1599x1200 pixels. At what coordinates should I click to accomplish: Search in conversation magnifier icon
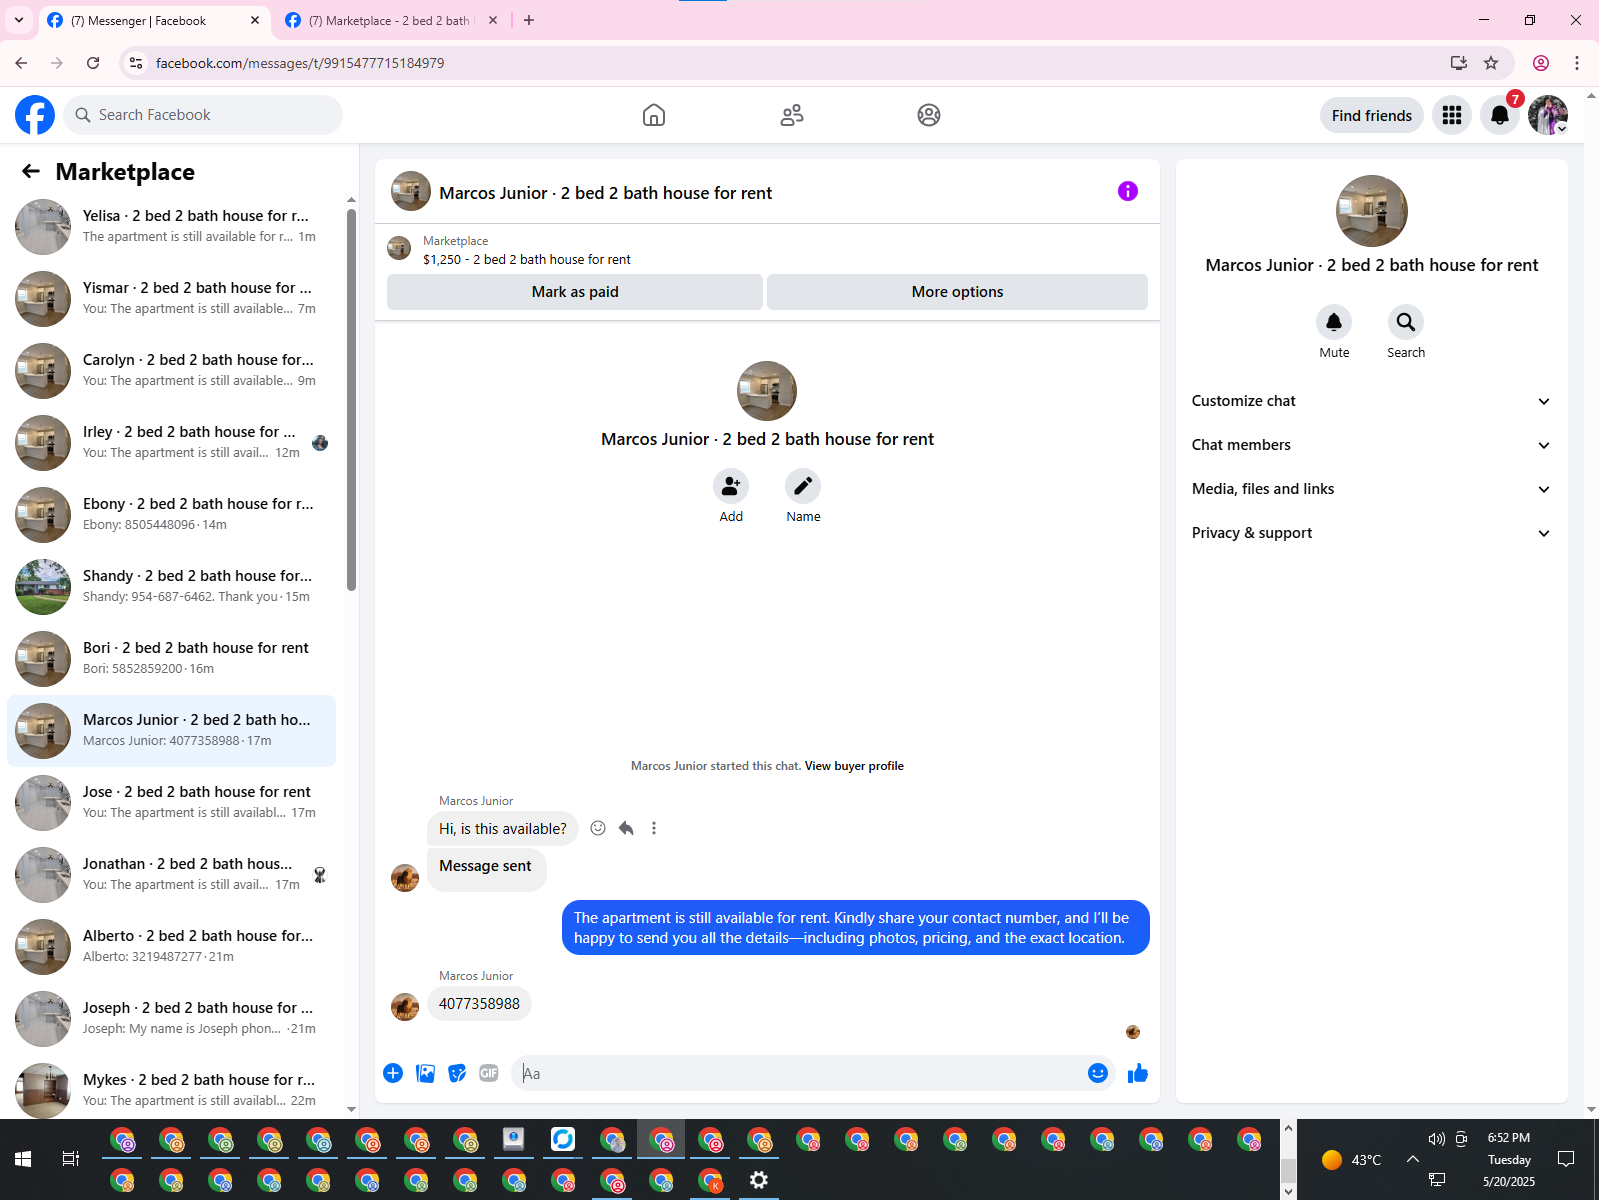[1406, 322]
